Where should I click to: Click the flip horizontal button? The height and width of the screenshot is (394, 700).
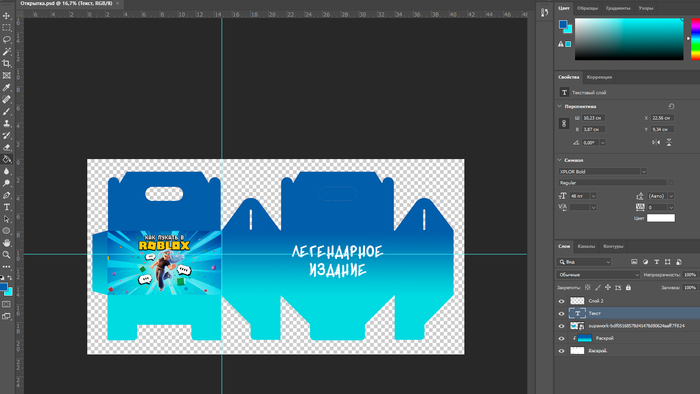[x=656, y=142]
